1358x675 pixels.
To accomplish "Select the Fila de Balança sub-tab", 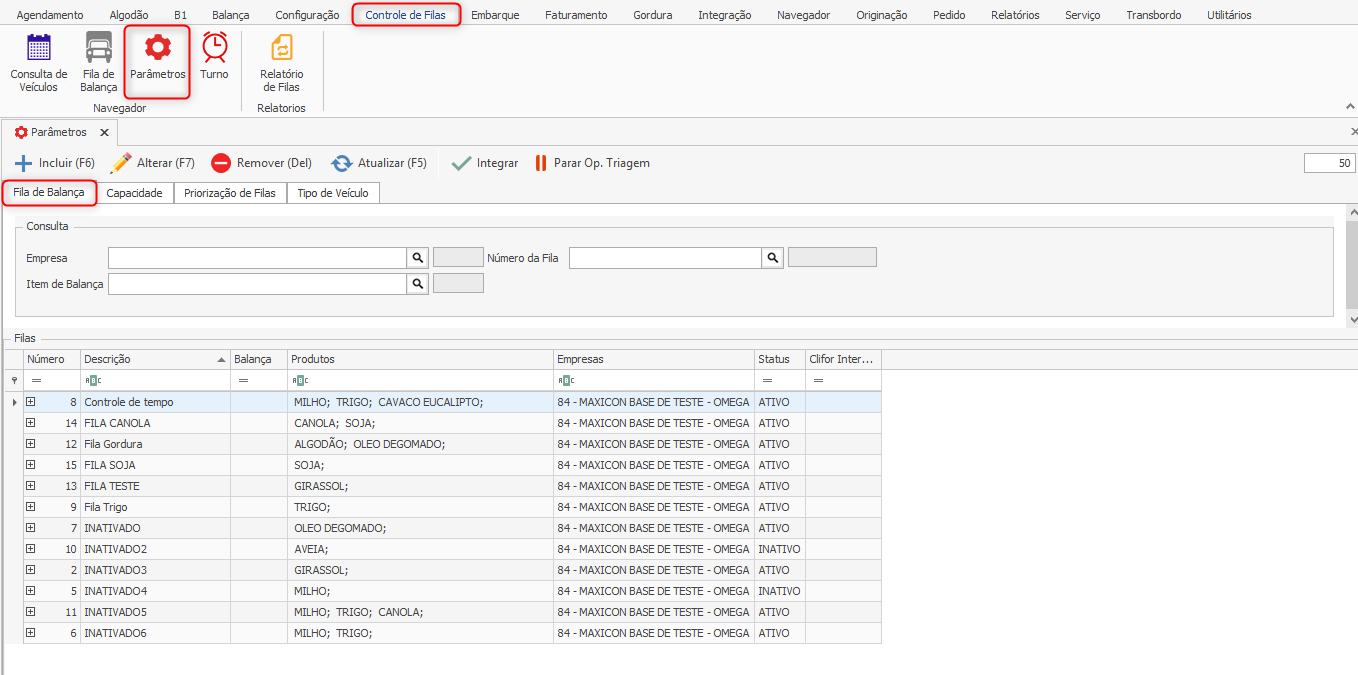I will pyautogui.click(x=49, y=192).
